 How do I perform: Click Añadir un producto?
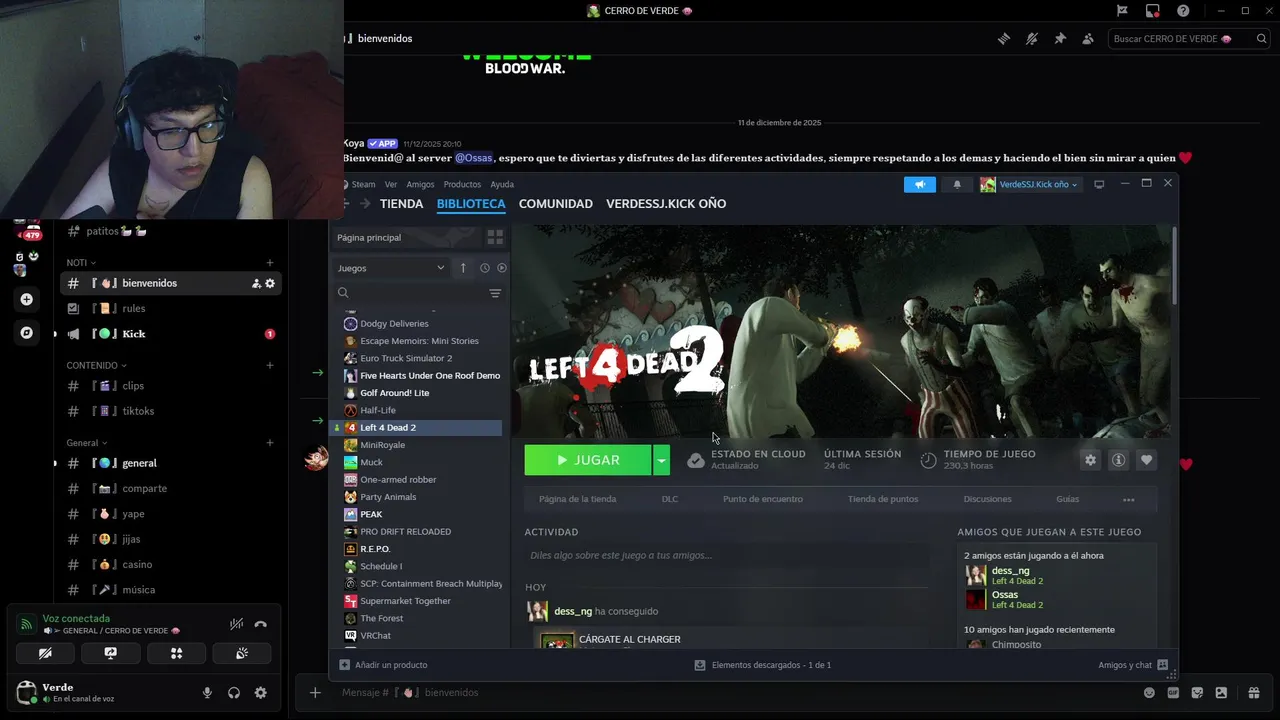pos(383,665)
